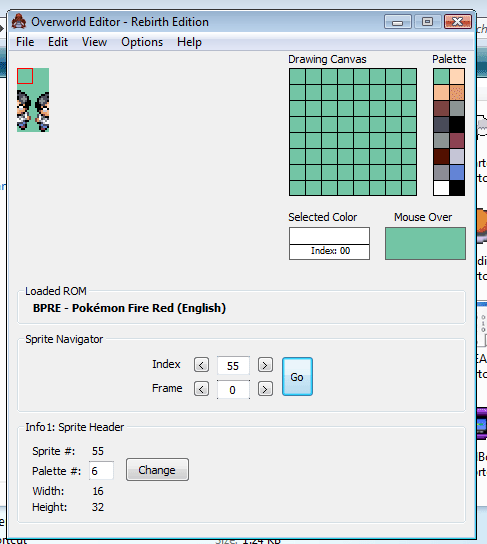Pick the dotted orange palette swatch

457,93
